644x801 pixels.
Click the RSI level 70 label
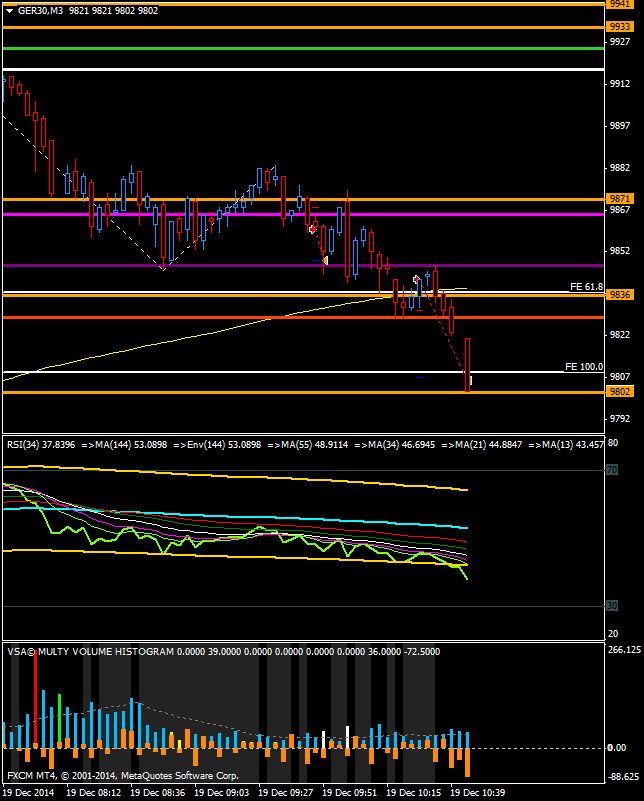click(611, 469)
